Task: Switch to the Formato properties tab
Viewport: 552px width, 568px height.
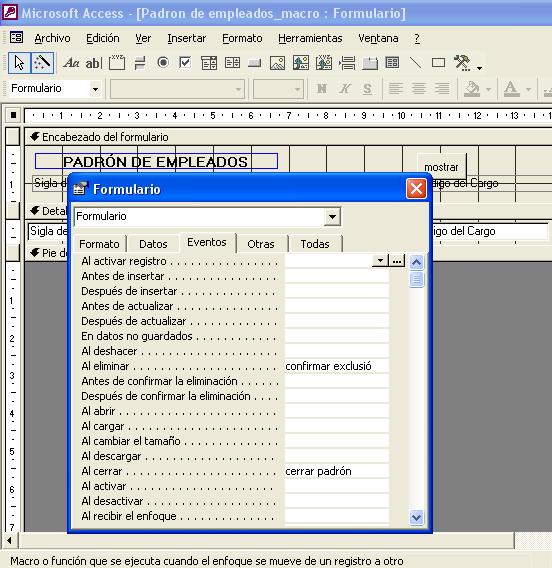Action: 99,244
